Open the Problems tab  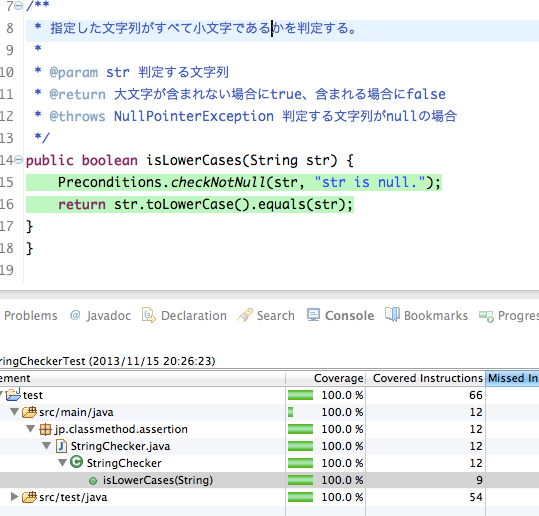pyautogui.click(x=31, y=316)
